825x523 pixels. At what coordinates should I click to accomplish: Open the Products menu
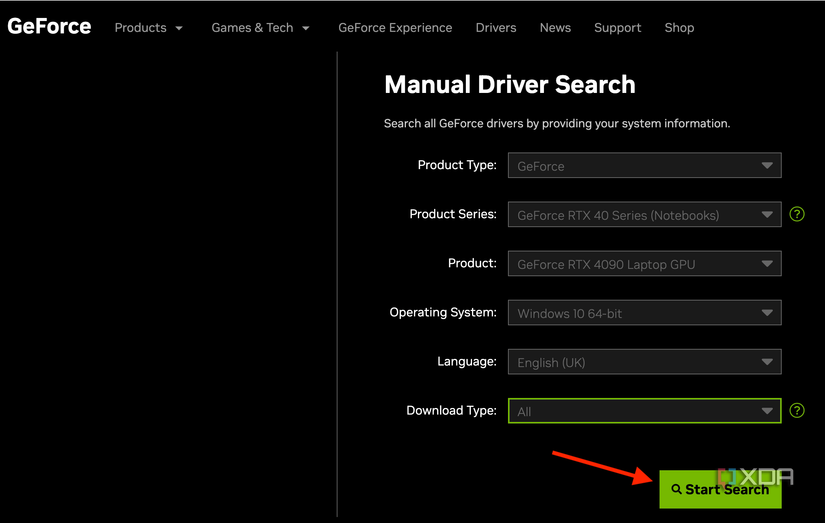[x=148, y=27]
